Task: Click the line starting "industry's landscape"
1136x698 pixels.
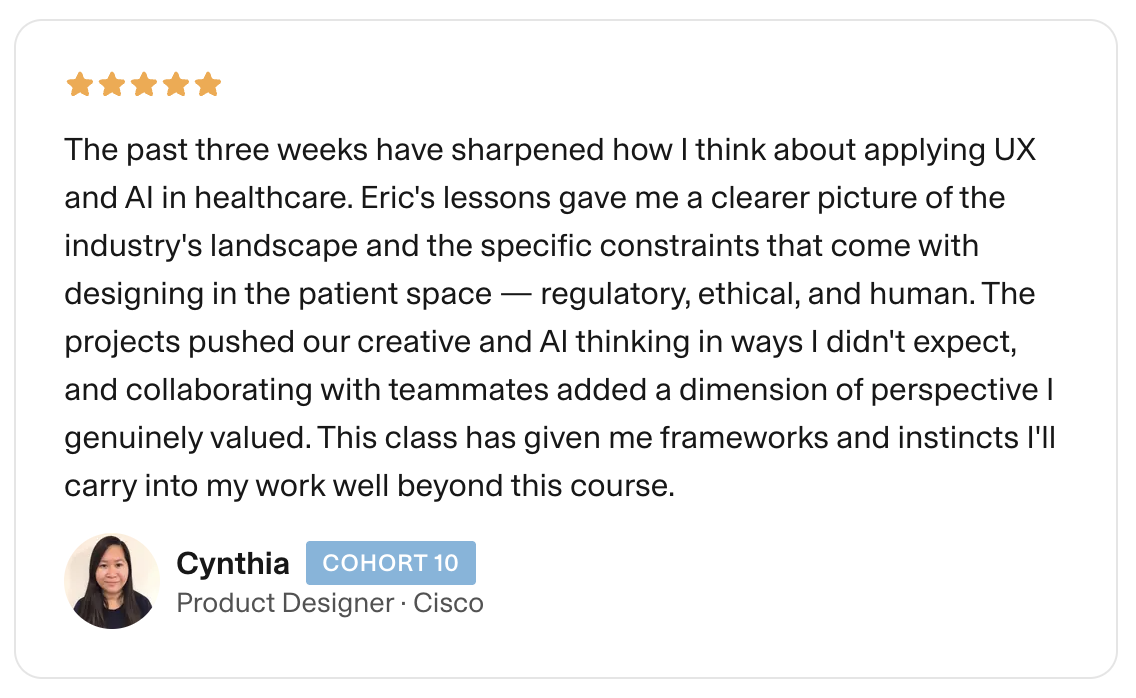Action: pos(520,246)
